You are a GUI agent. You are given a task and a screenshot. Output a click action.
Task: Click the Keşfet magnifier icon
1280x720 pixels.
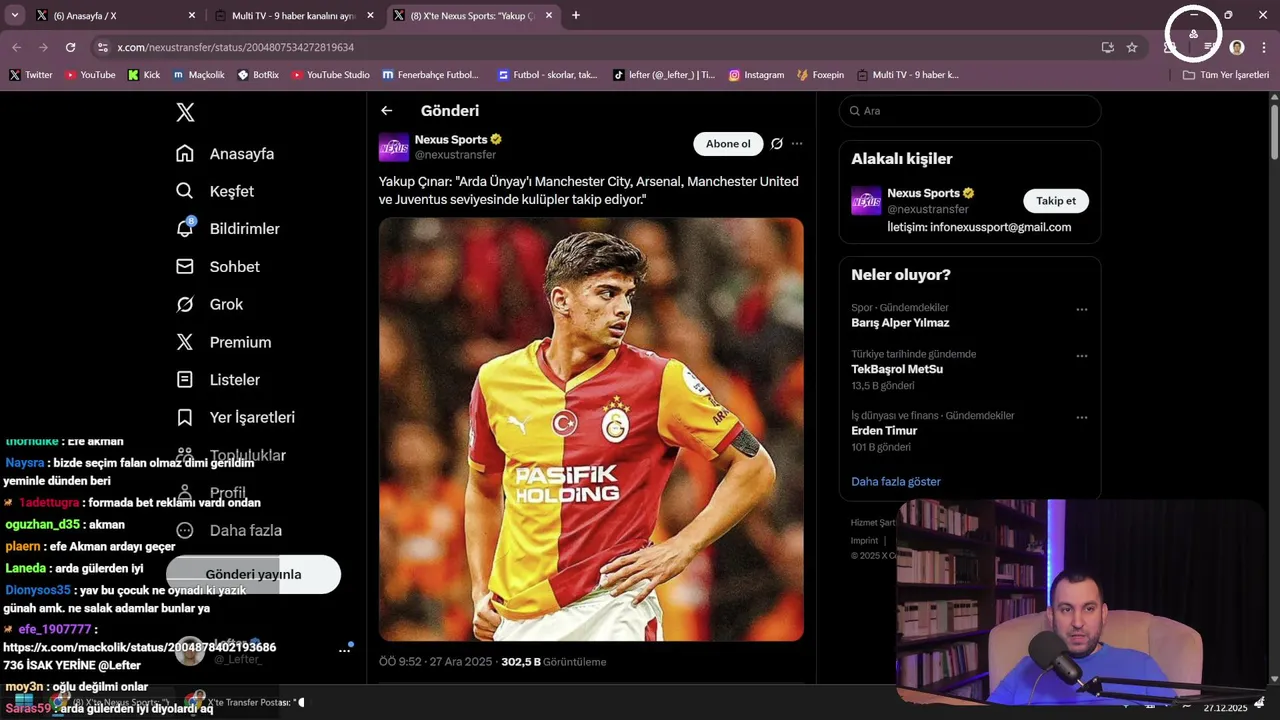[x=185, y=191]
